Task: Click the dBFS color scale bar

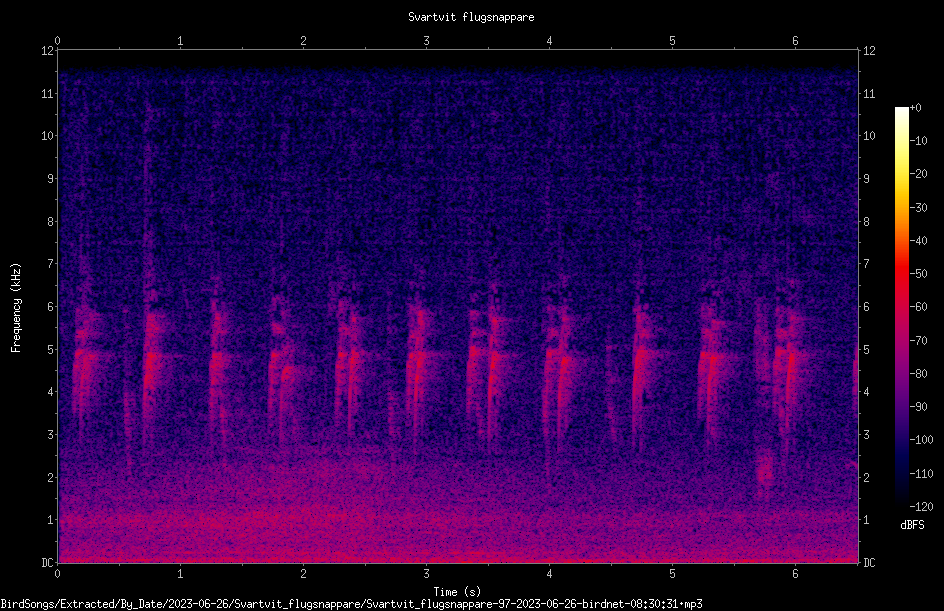Action: point(902,306)
